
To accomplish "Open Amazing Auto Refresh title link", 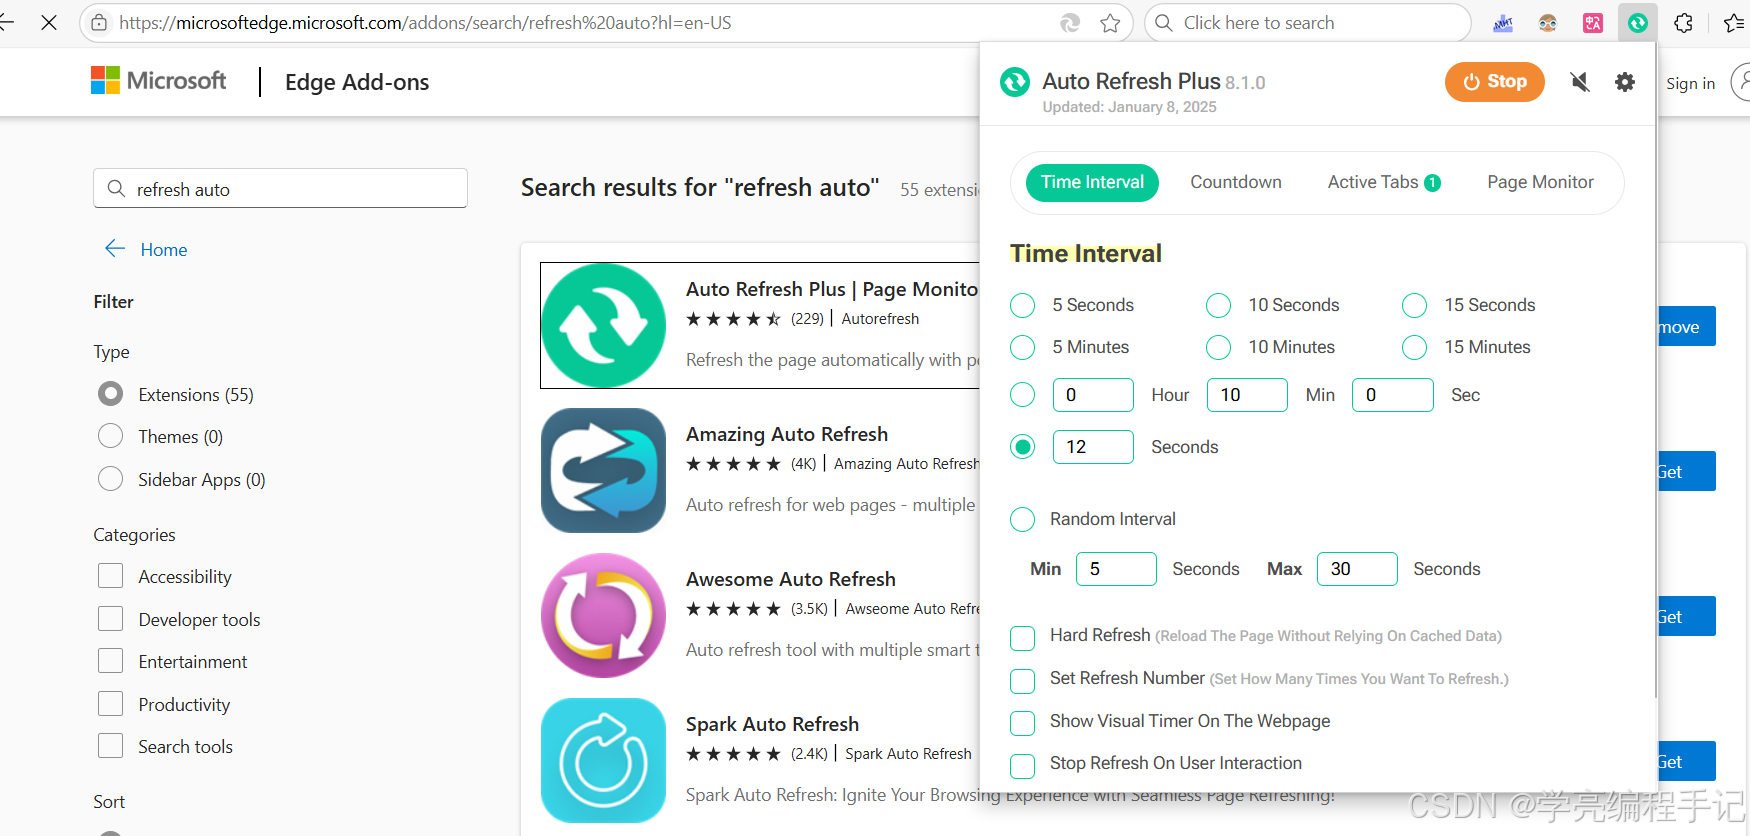I will (787, 434).
